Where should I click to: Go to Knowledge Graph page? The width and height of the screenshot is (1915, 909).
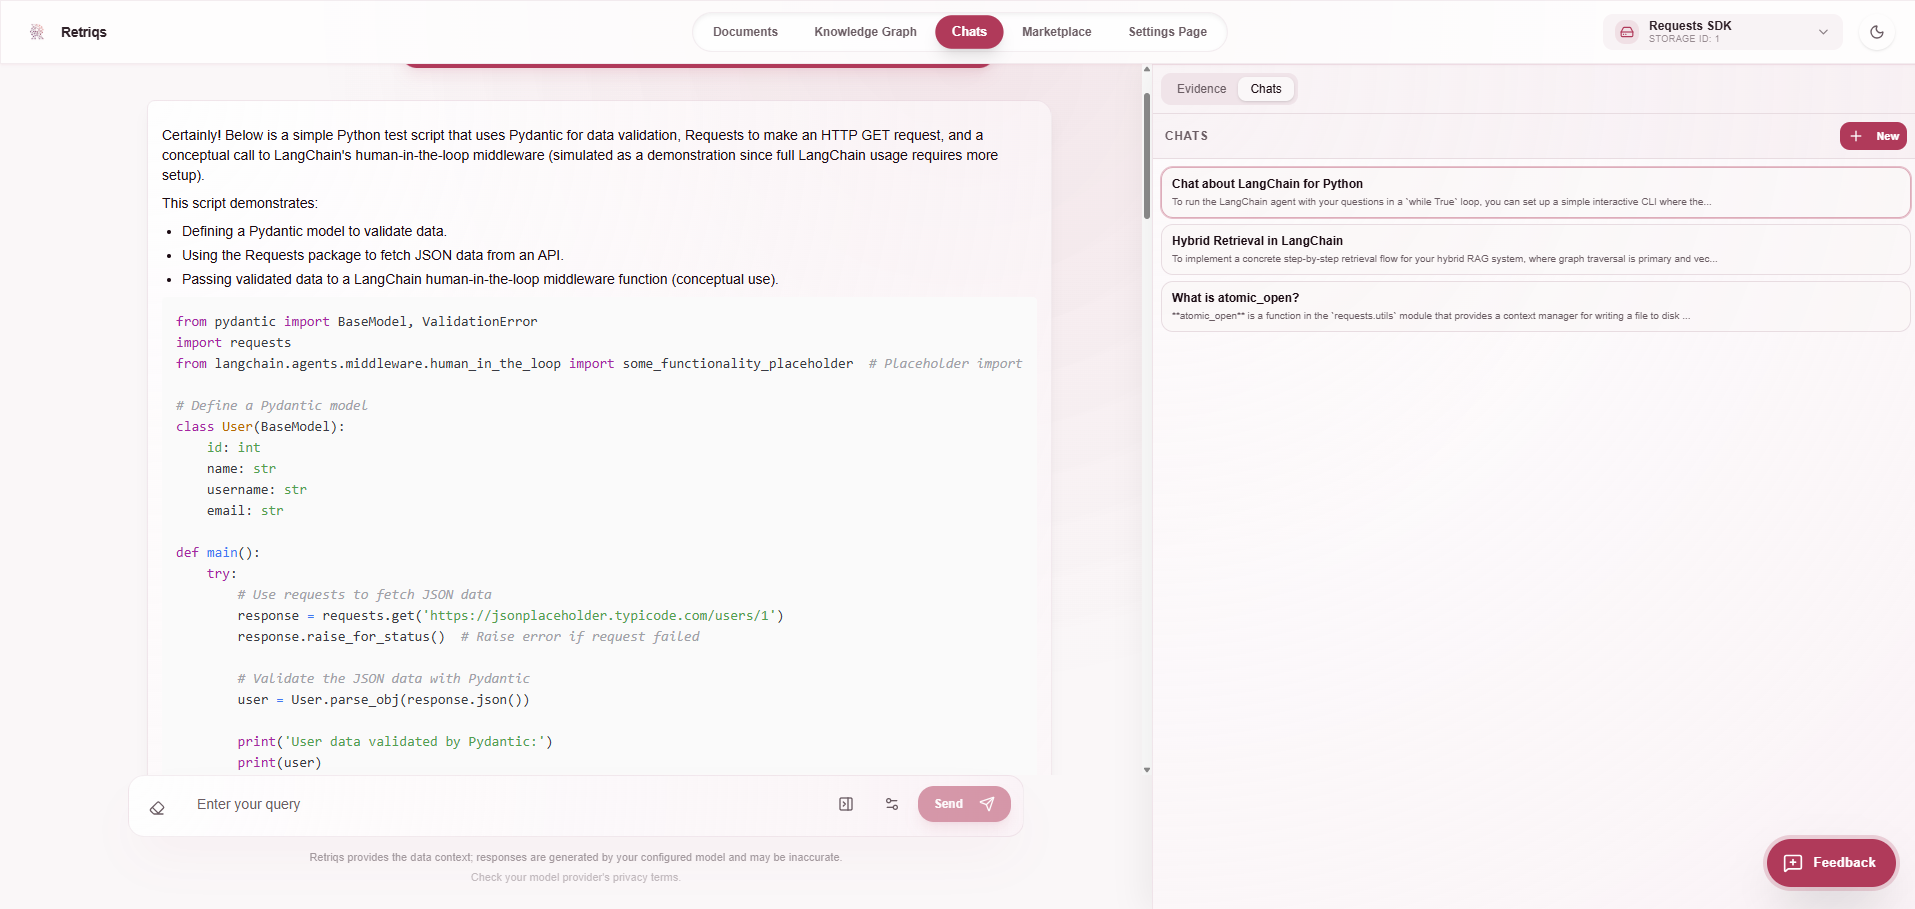pyautogui.click(x=865, y=32)
